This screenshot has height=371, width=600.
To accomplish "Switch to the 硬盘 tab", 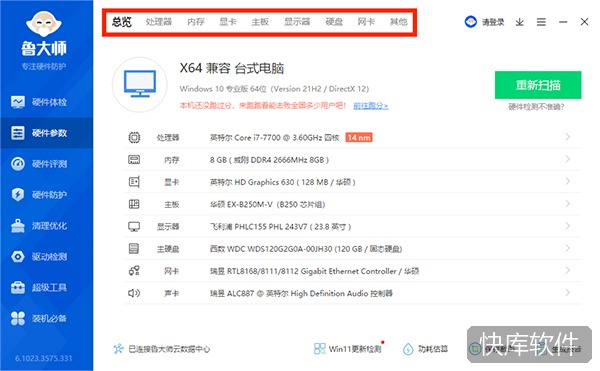I will coord(334,22).
